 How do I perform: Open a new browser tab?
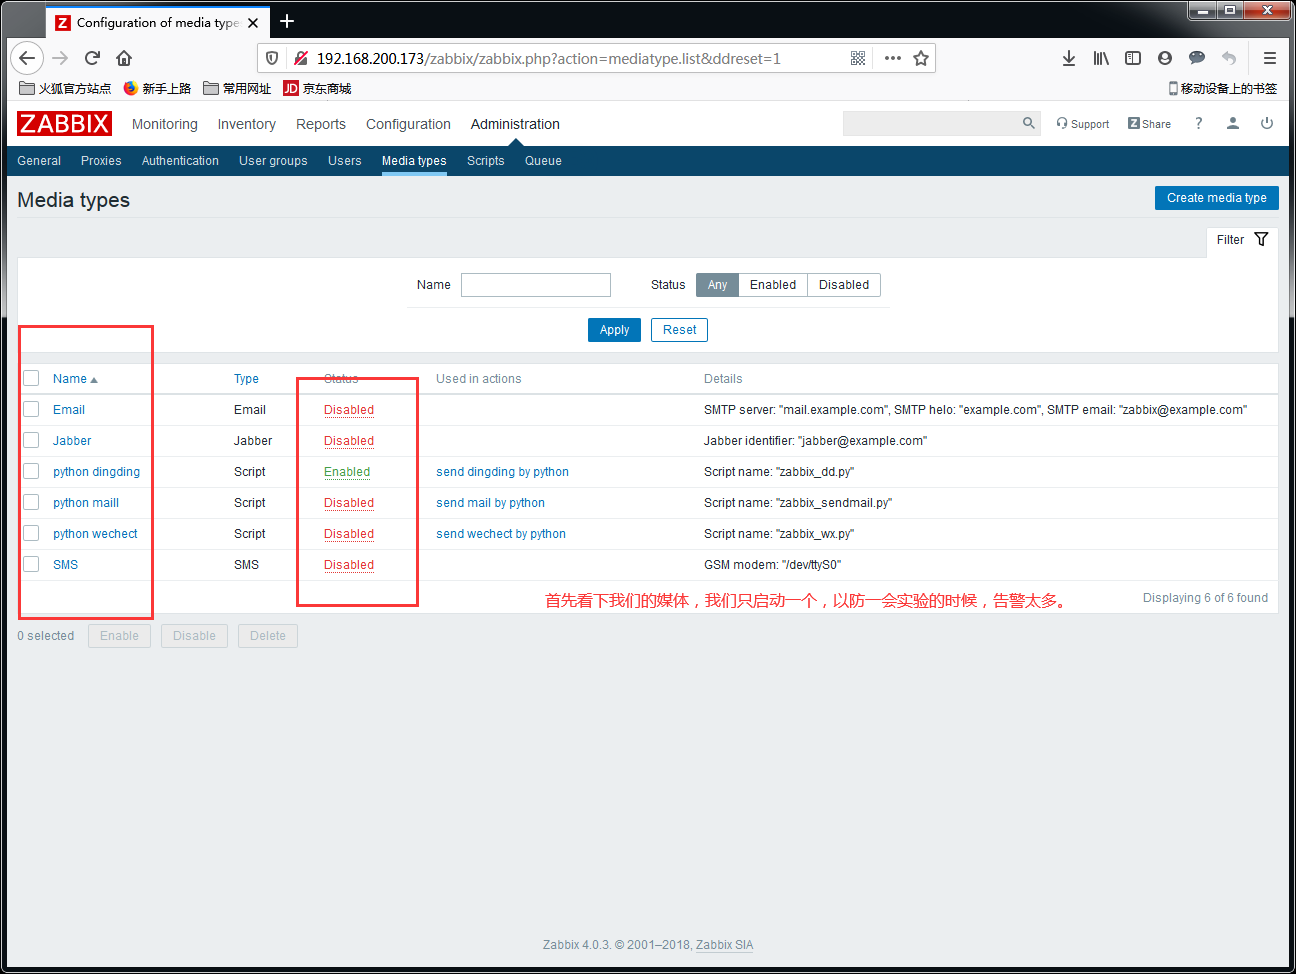tap(287, 21)
